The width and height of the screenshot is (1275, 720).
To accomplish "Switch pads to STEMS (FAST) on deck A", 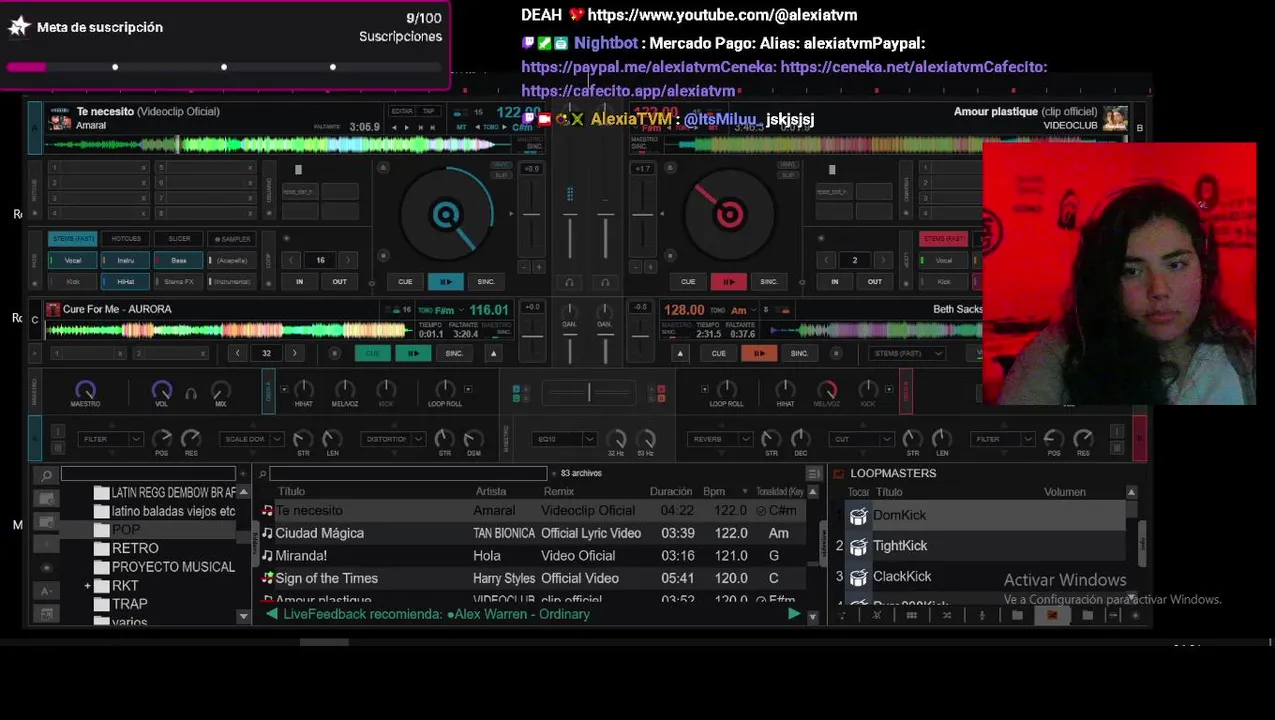I will (x=73, y=239).
